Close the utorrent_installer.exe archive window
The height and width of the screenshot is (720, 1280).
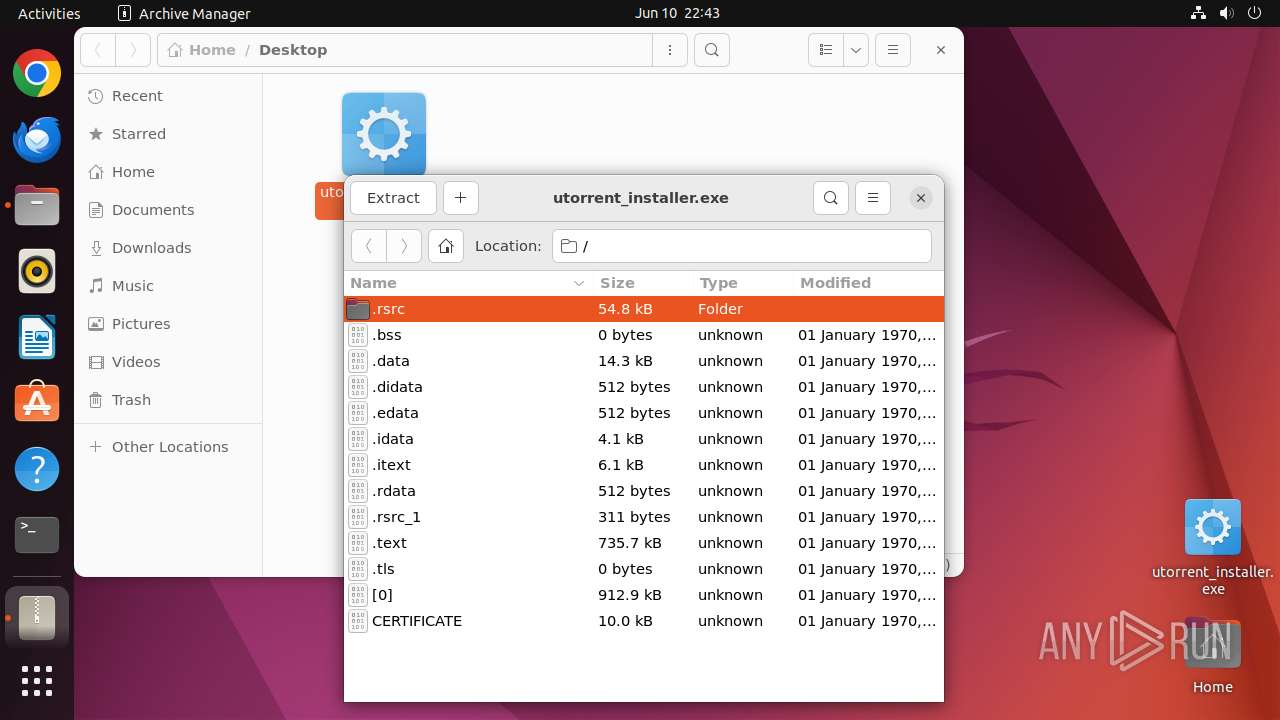[921, 198]
